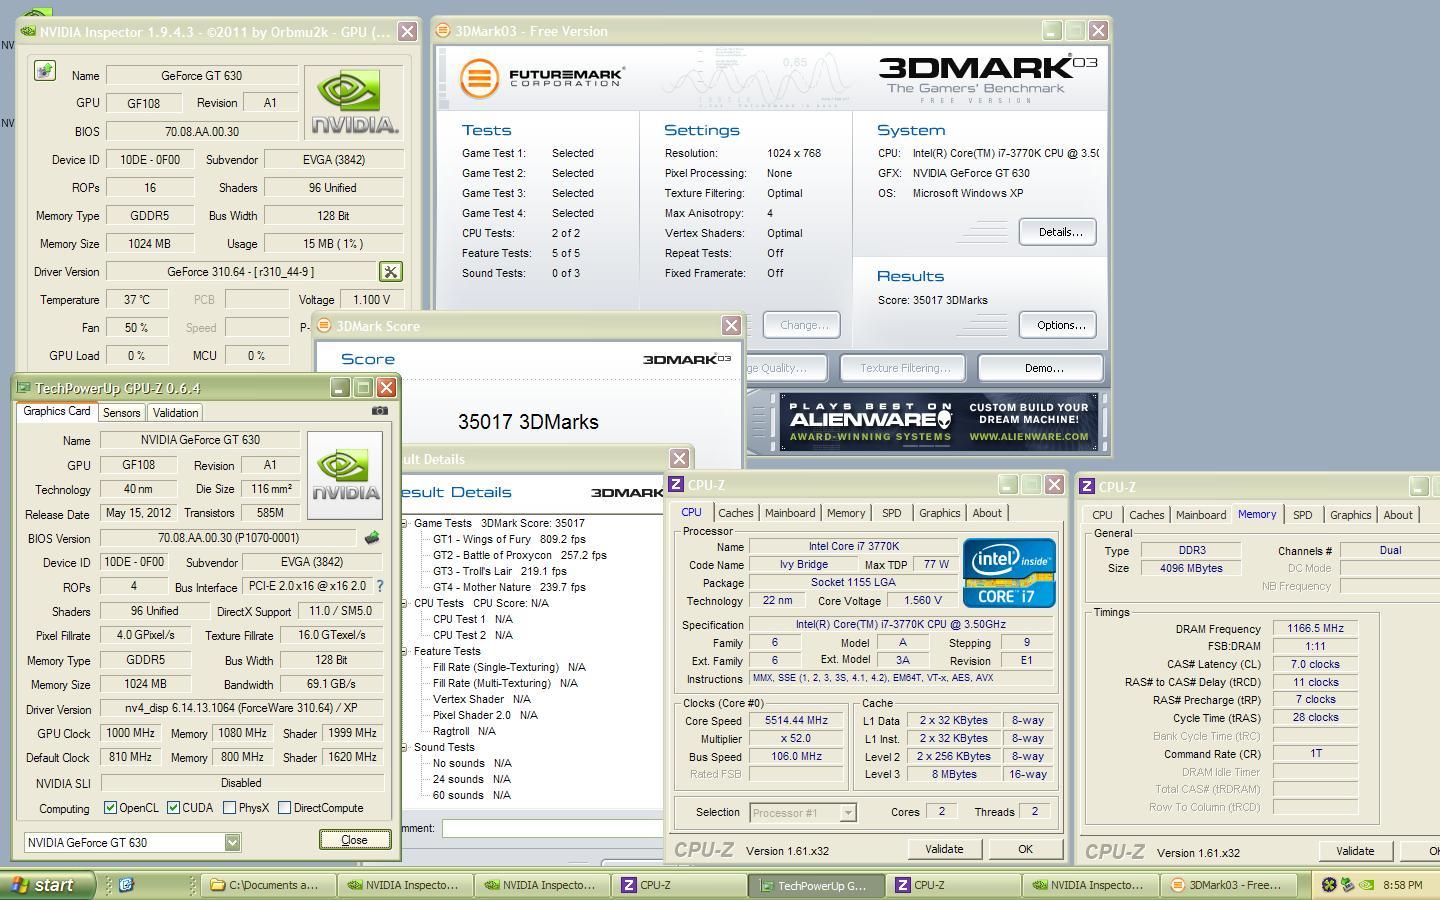Click the GPU Clock 1000 MHz field in GPU-Z

[130, 733]
